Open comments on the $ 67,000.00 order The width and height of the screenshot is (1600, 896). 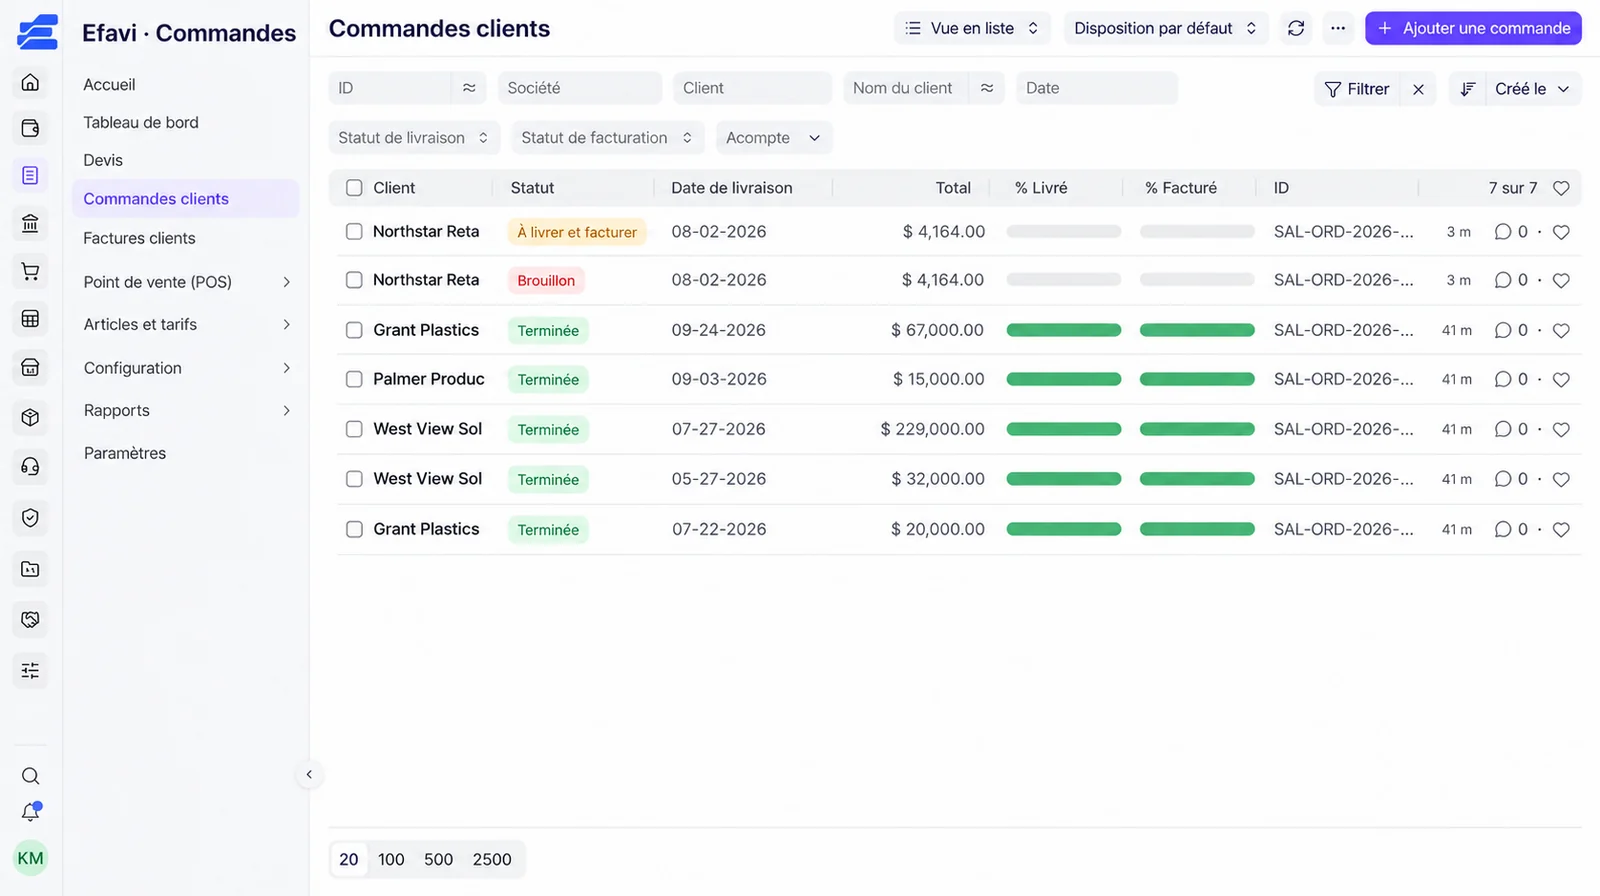1510,330
